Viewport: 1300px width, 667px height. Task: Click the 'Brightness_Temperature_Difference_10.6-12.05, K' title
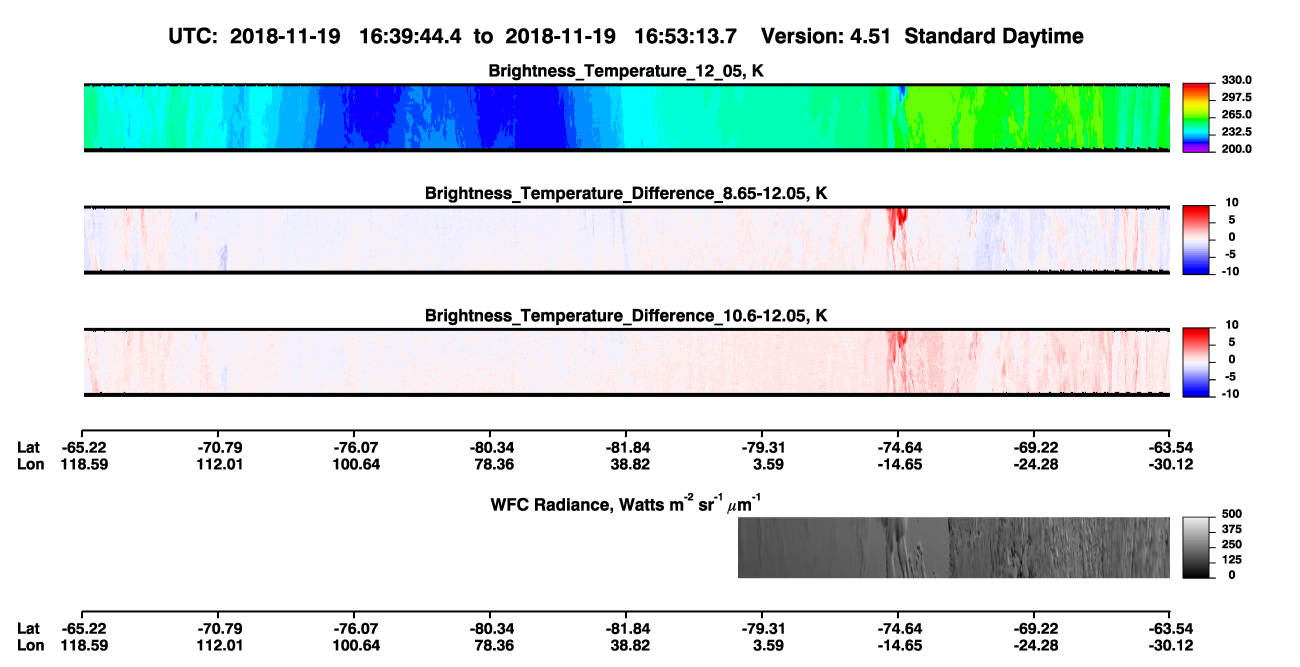coord(626,316)
